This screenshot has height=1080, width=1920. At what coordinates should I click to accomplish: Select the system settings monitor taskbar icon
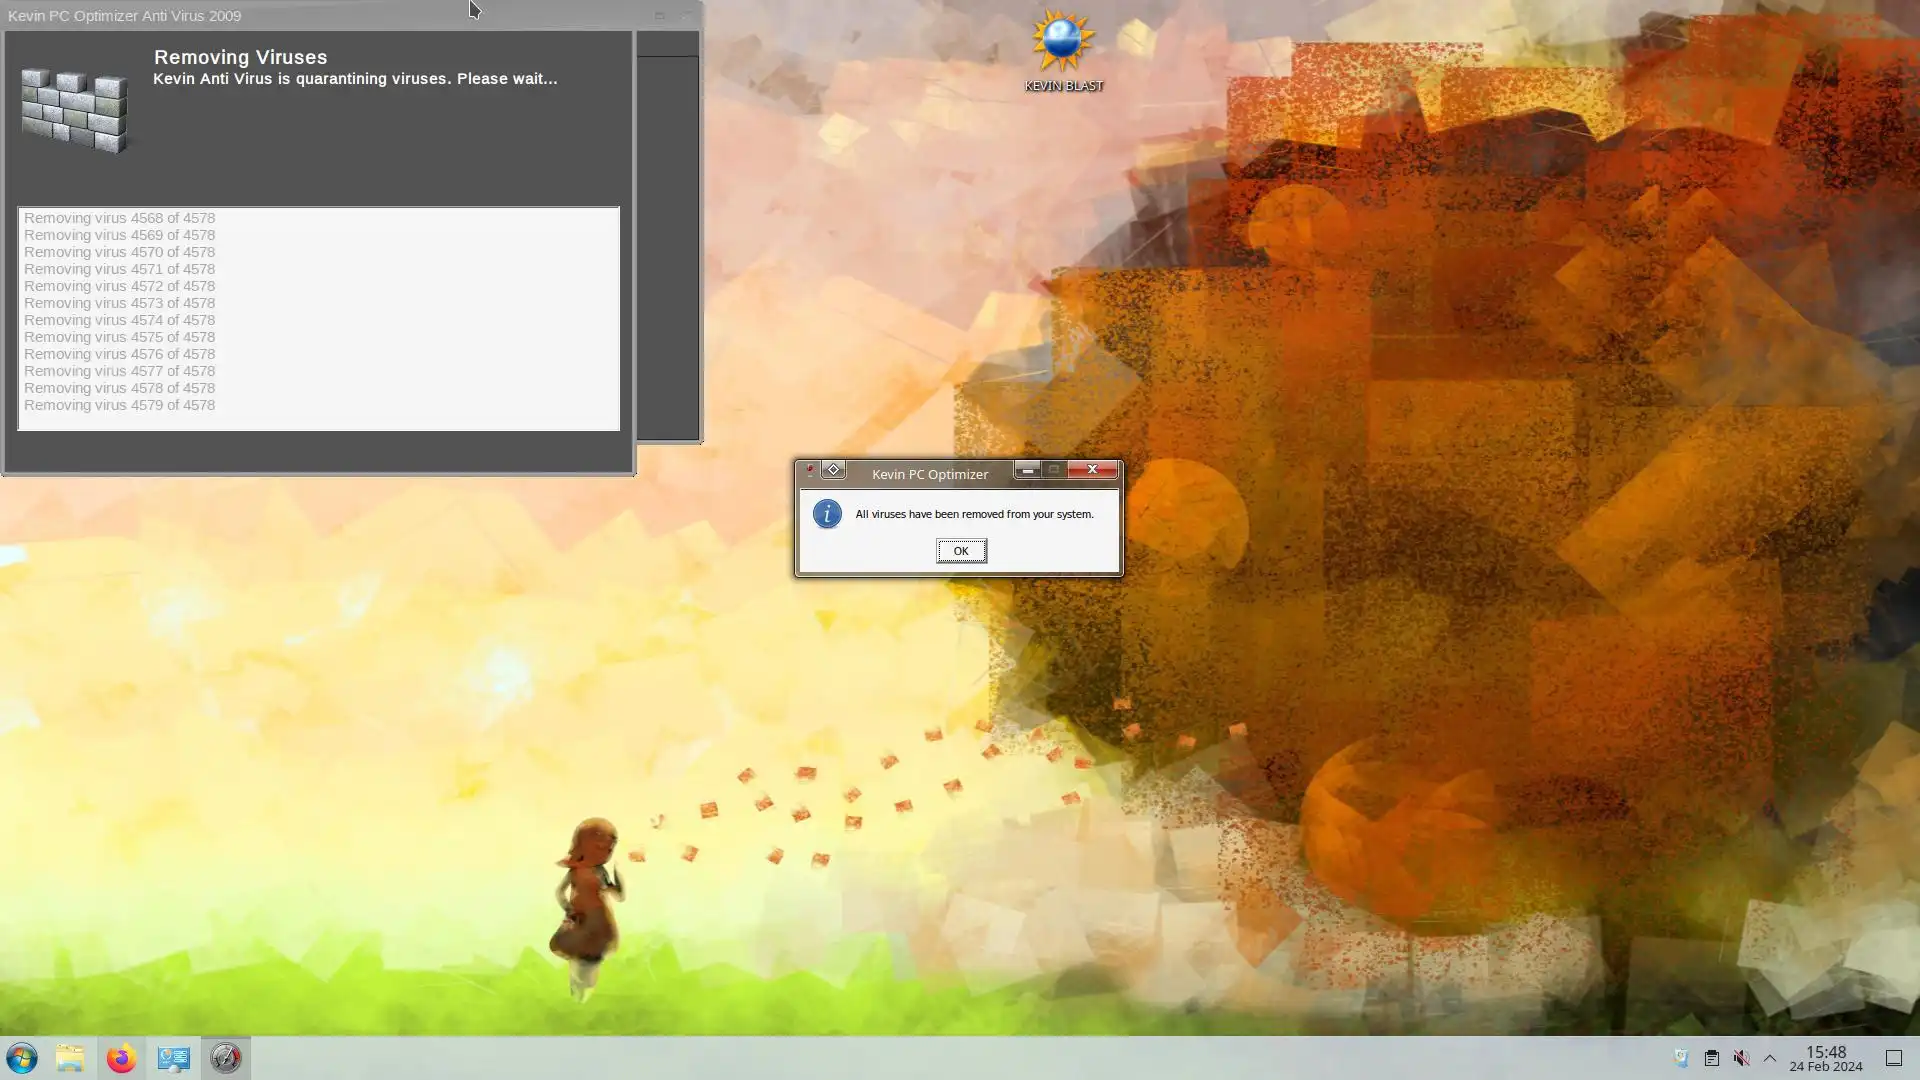point(173,1058)
